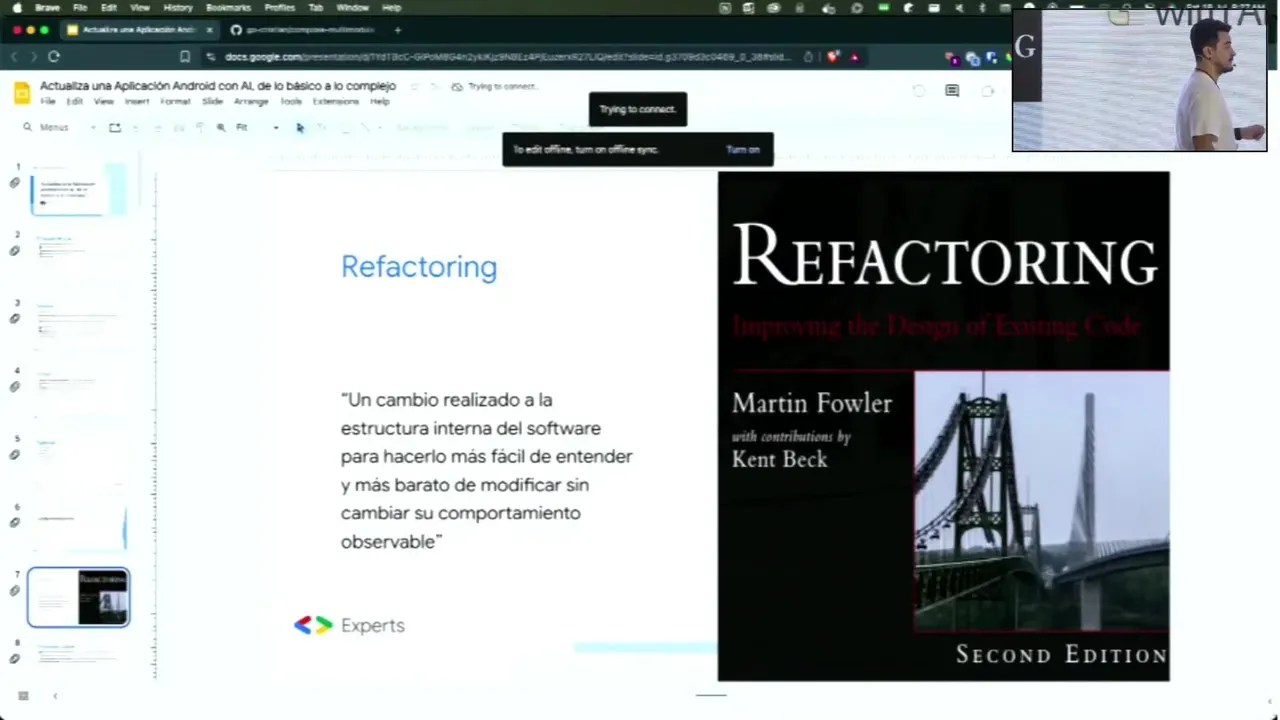The width and height of the screenshot is (1280, 720).
Task: Click the Refactoring slide title text
Action: click(x=419, y=266)
